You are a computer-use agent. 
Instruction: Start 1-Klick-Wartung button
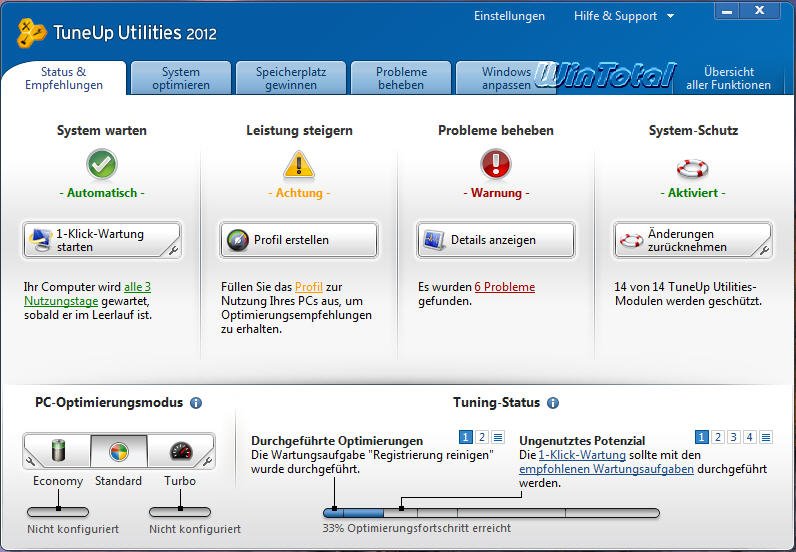pos(102,240)
